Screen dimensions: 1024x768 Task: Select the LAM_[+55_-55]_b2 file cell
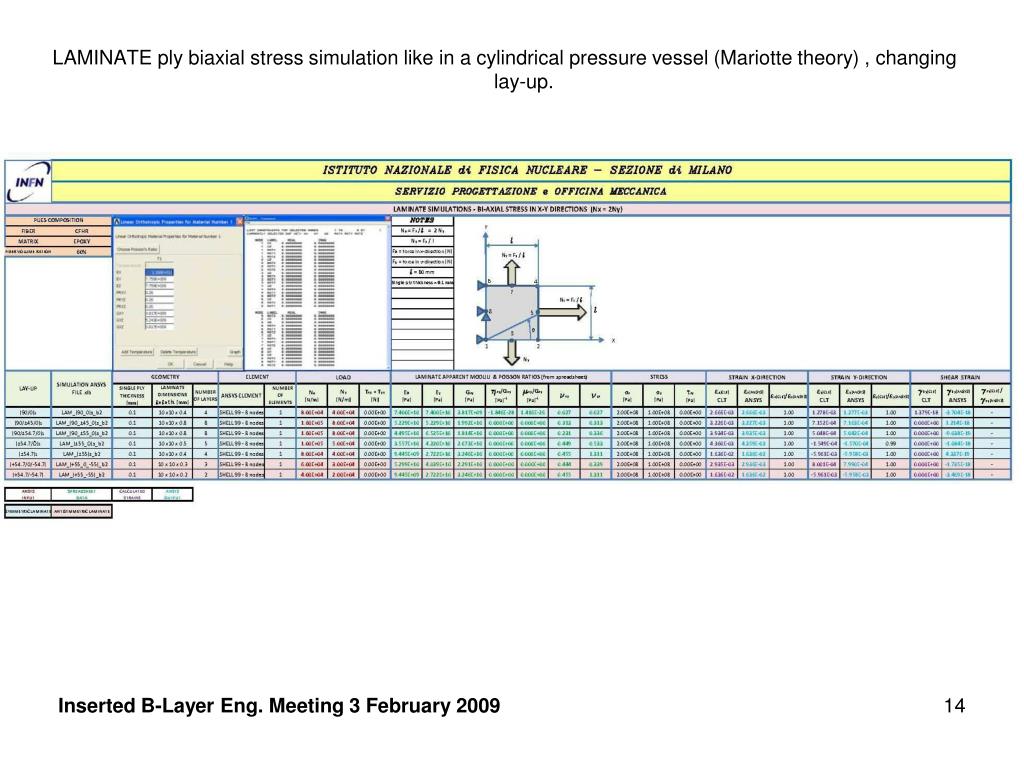[82, 475]
